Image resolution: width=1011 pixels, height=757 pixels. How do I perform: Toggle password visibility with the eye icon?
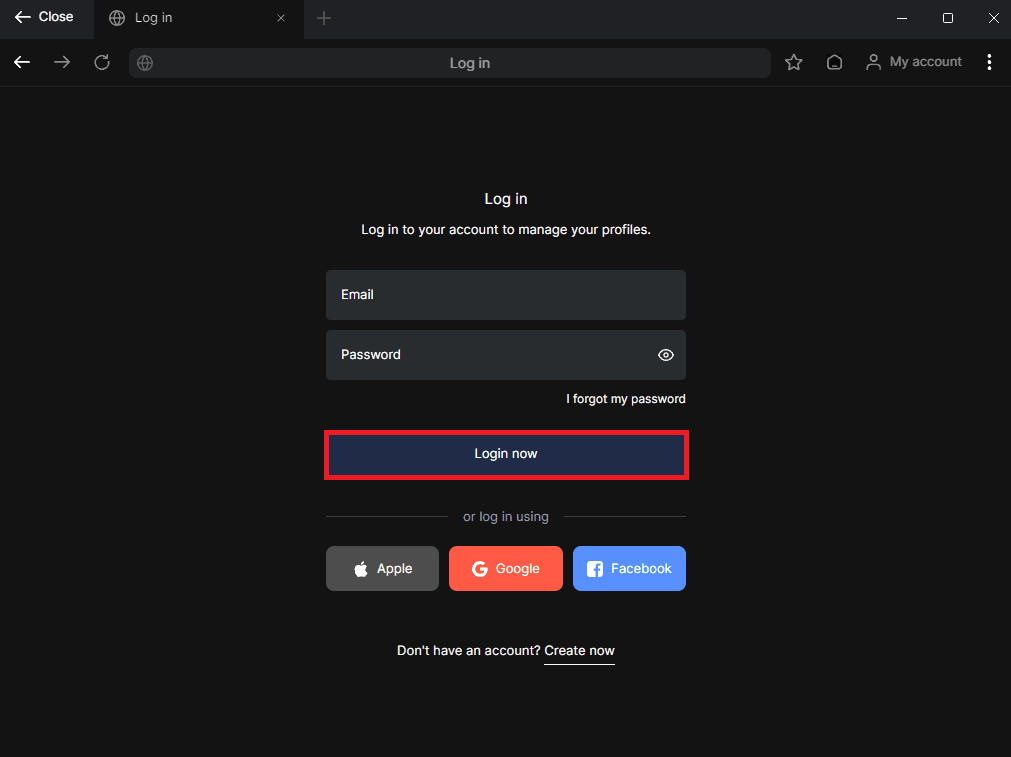[x=665, y=355]
